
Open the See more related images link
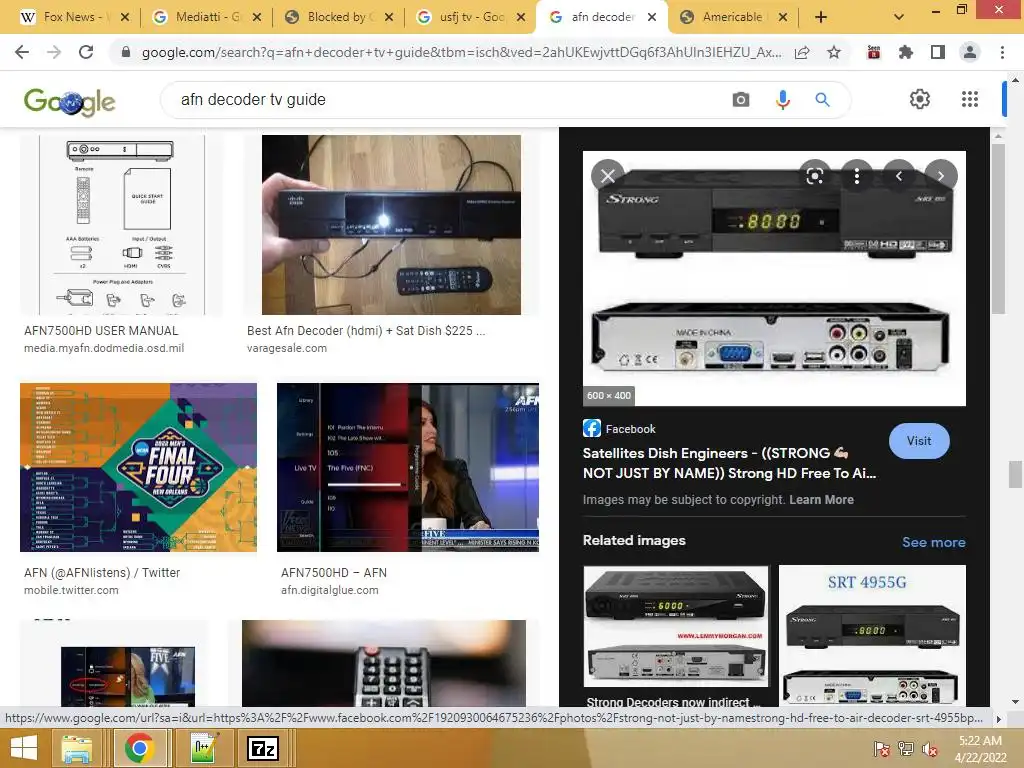point(933,542)
